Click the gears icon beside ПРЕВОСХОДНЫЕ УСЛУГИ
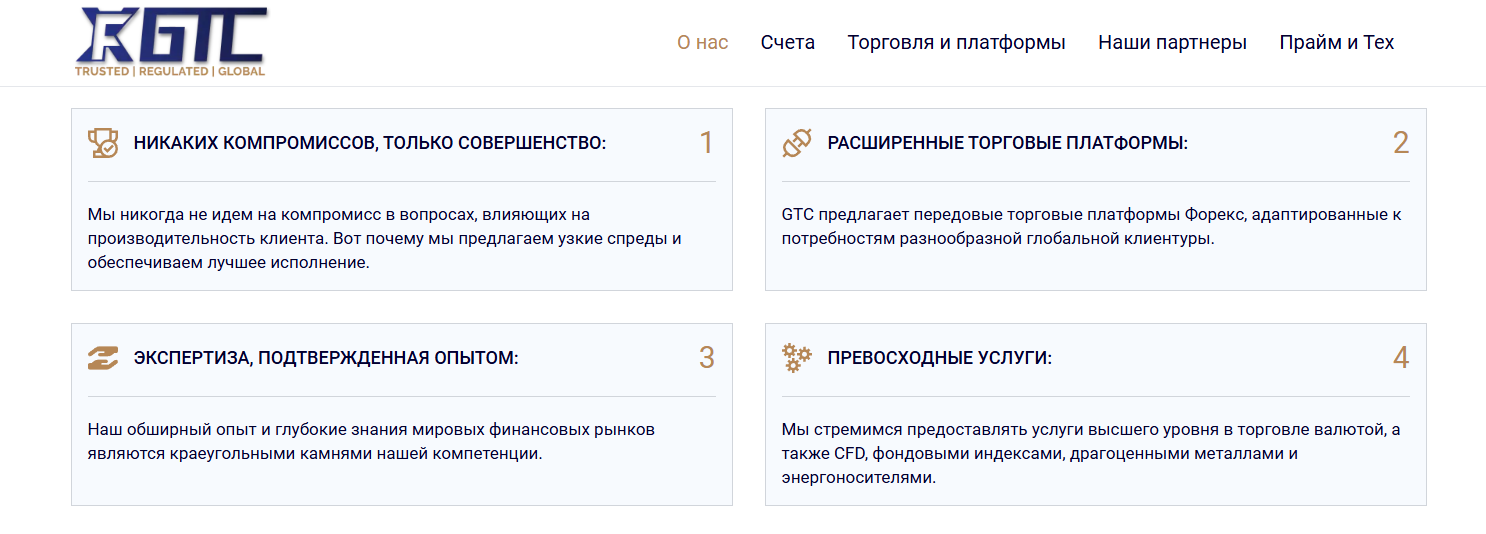The image size is (1486, 534). click(x=797, y=358)
